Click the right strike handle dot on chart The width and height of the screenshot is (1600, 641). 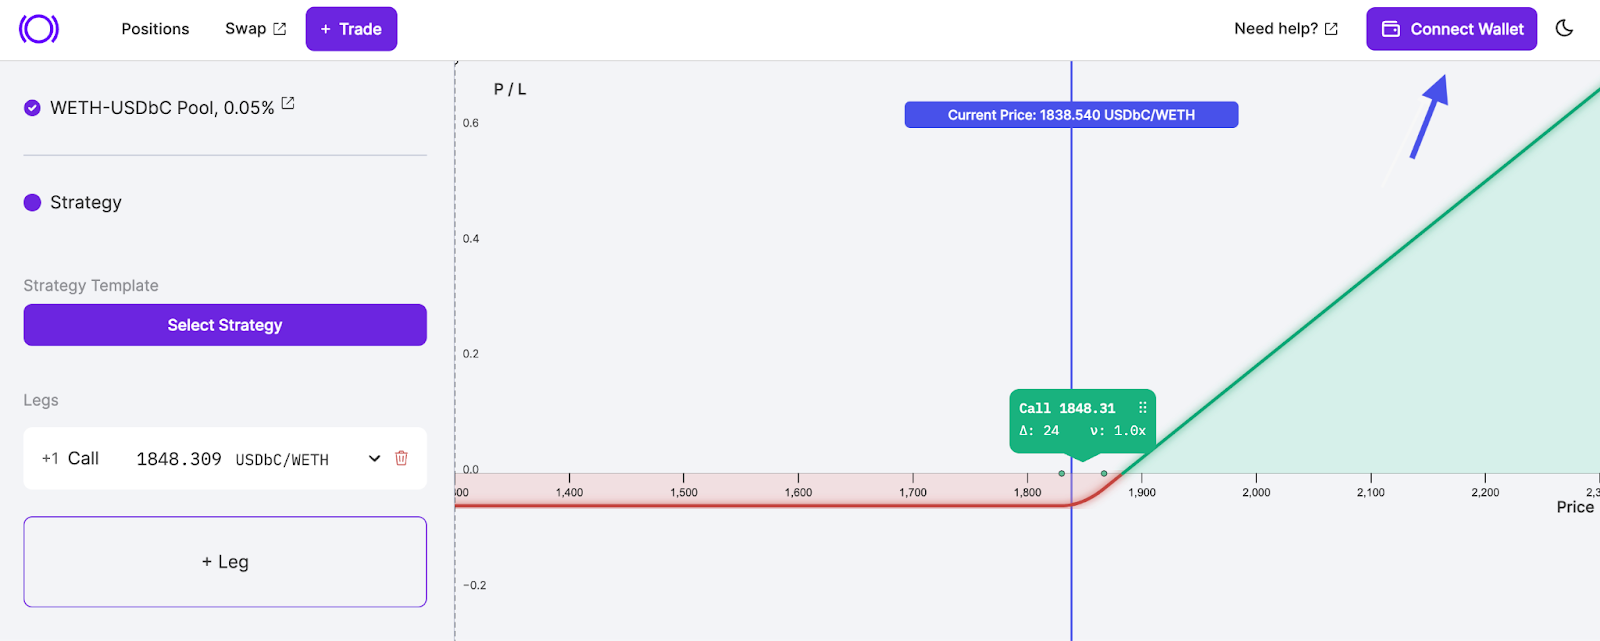(1104, 473)
